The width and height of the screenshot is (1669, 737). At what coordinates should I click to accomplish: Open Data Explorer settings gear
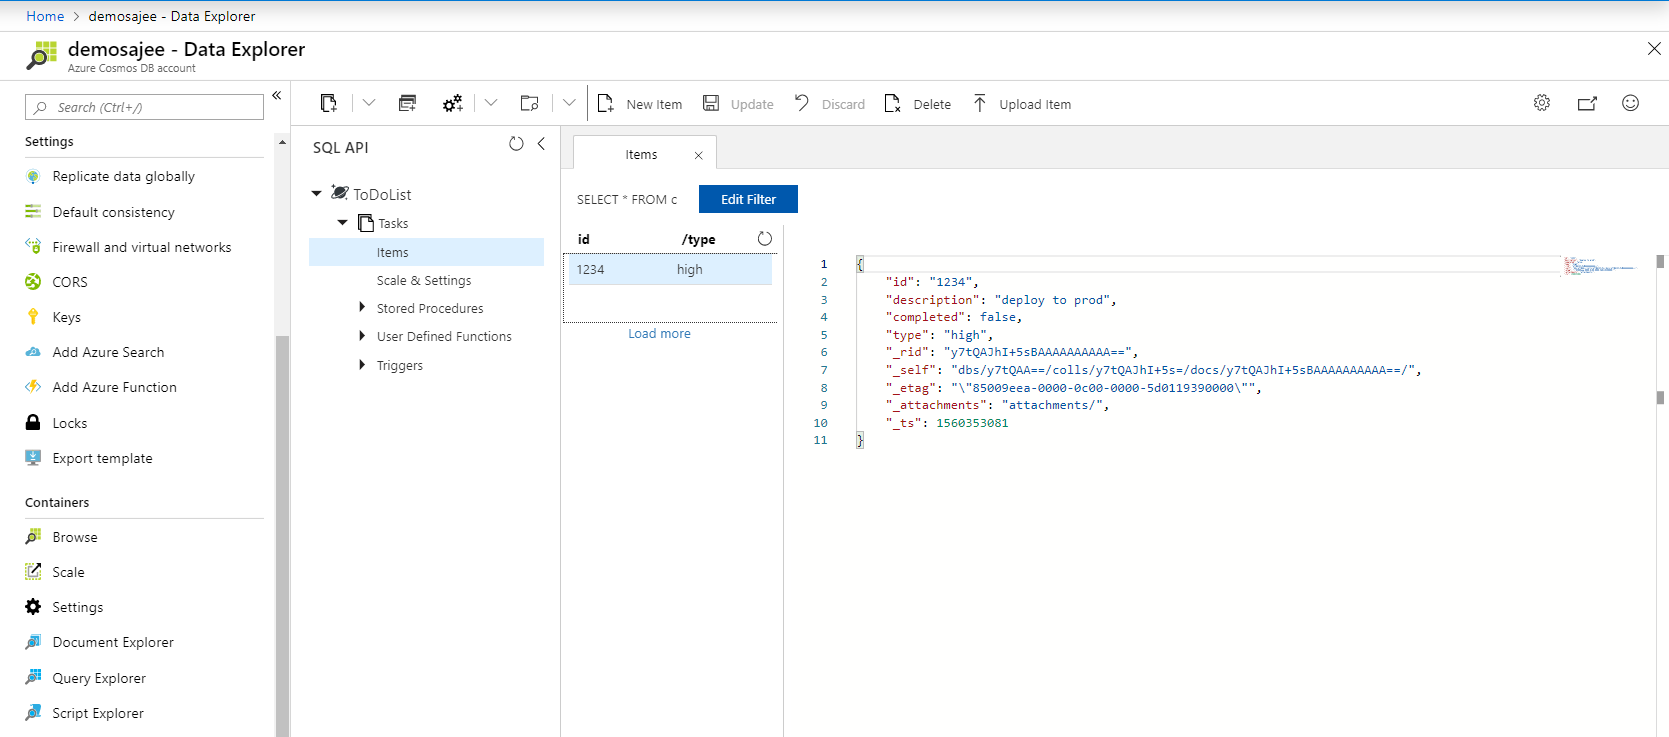click(x=1542, y=103)
